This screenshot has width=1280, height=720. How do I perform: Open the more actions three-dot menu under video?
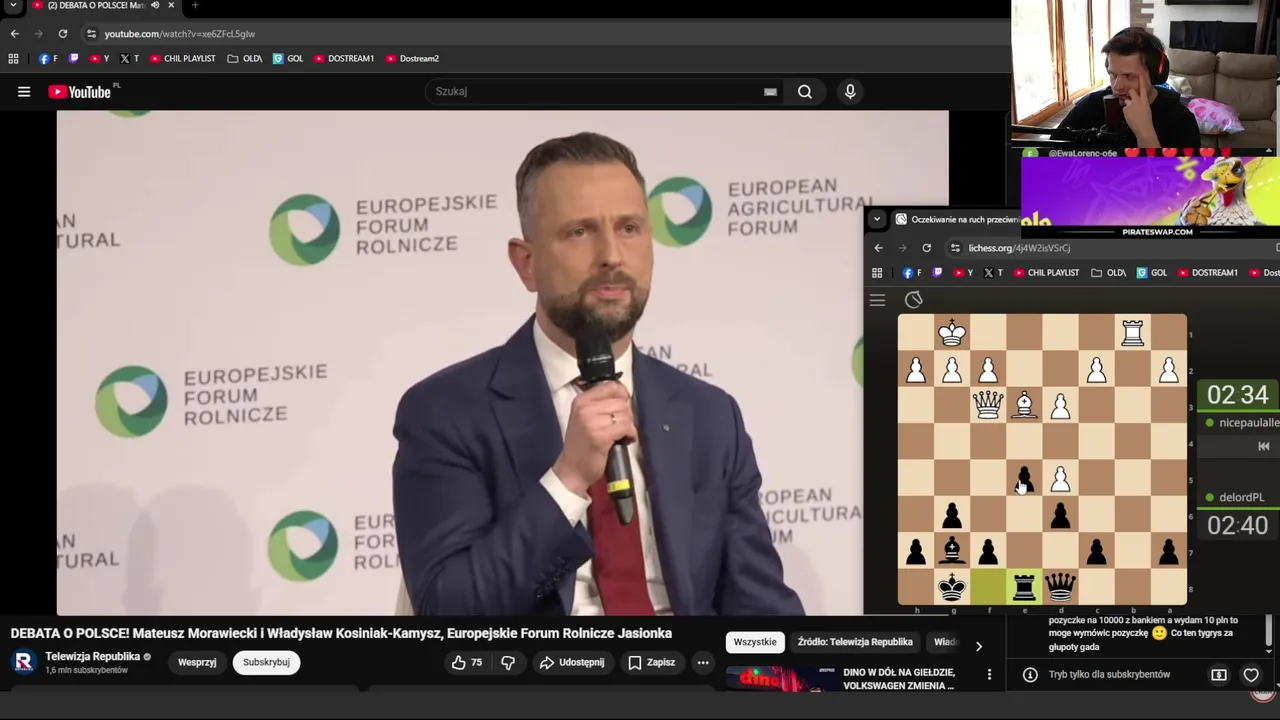703,662
